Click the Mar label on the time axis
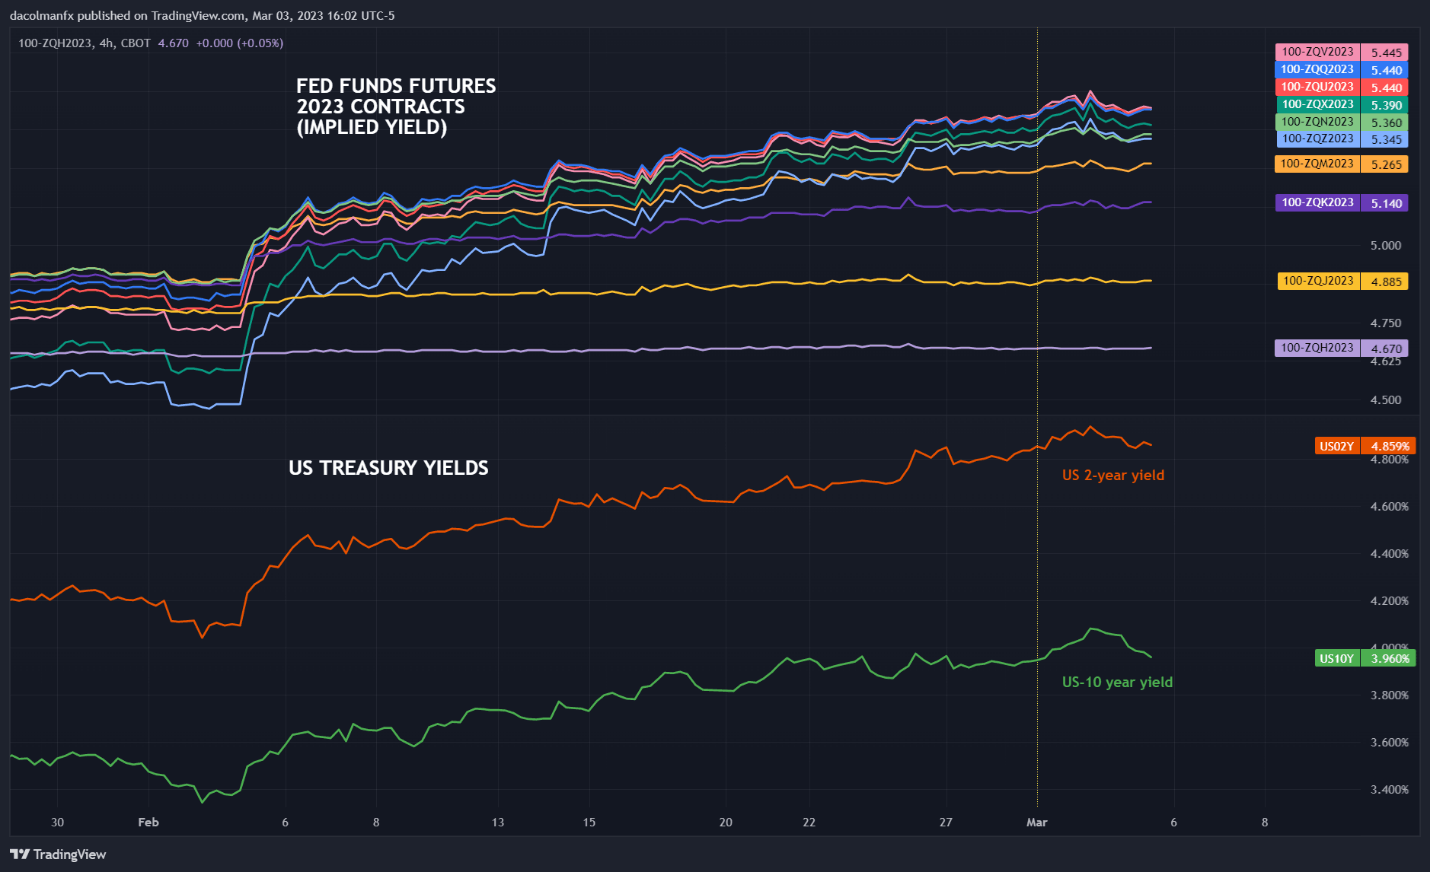This screenshot has height=872, width=1430. pos(1037,822)
